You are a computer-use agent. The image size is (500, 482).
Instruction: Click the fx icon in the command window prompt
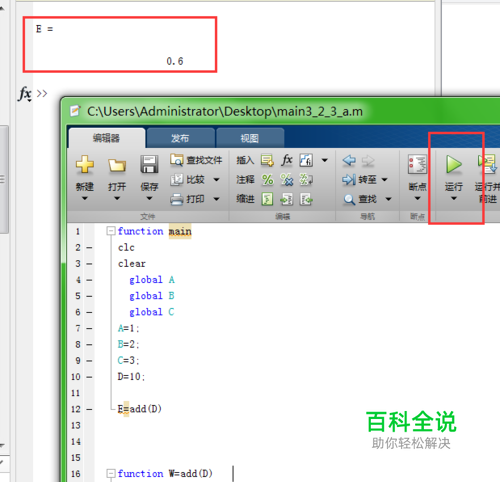(x=25, y=94)
